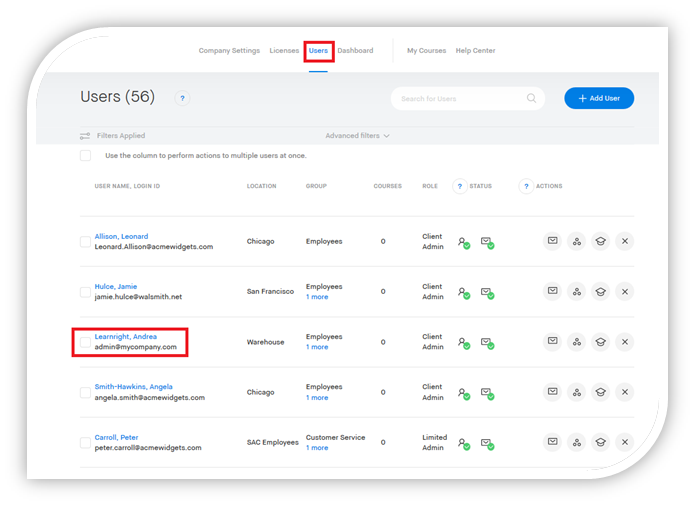Screen dimensions: 695x506
Task: Click the delete X icon for Learnright, Andrea
Action: (x=625, y=342)
